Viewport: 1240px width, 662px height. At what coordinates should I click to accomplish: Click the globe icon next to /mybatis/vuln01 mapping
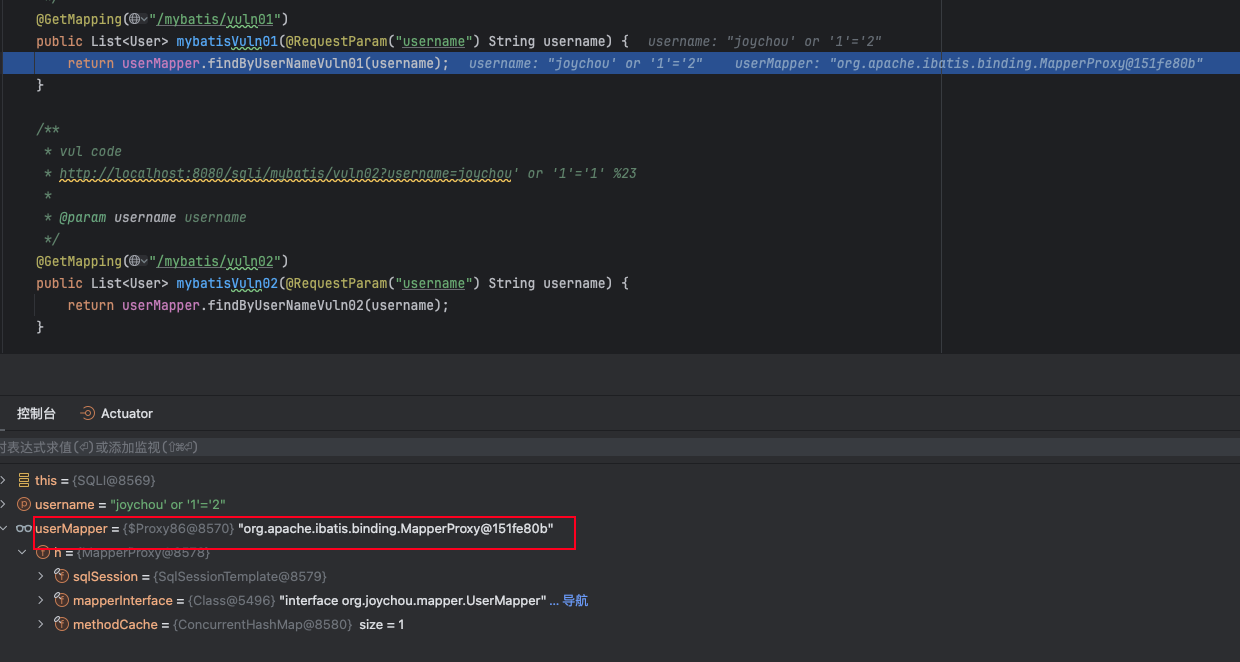click(x=135, y=19)
